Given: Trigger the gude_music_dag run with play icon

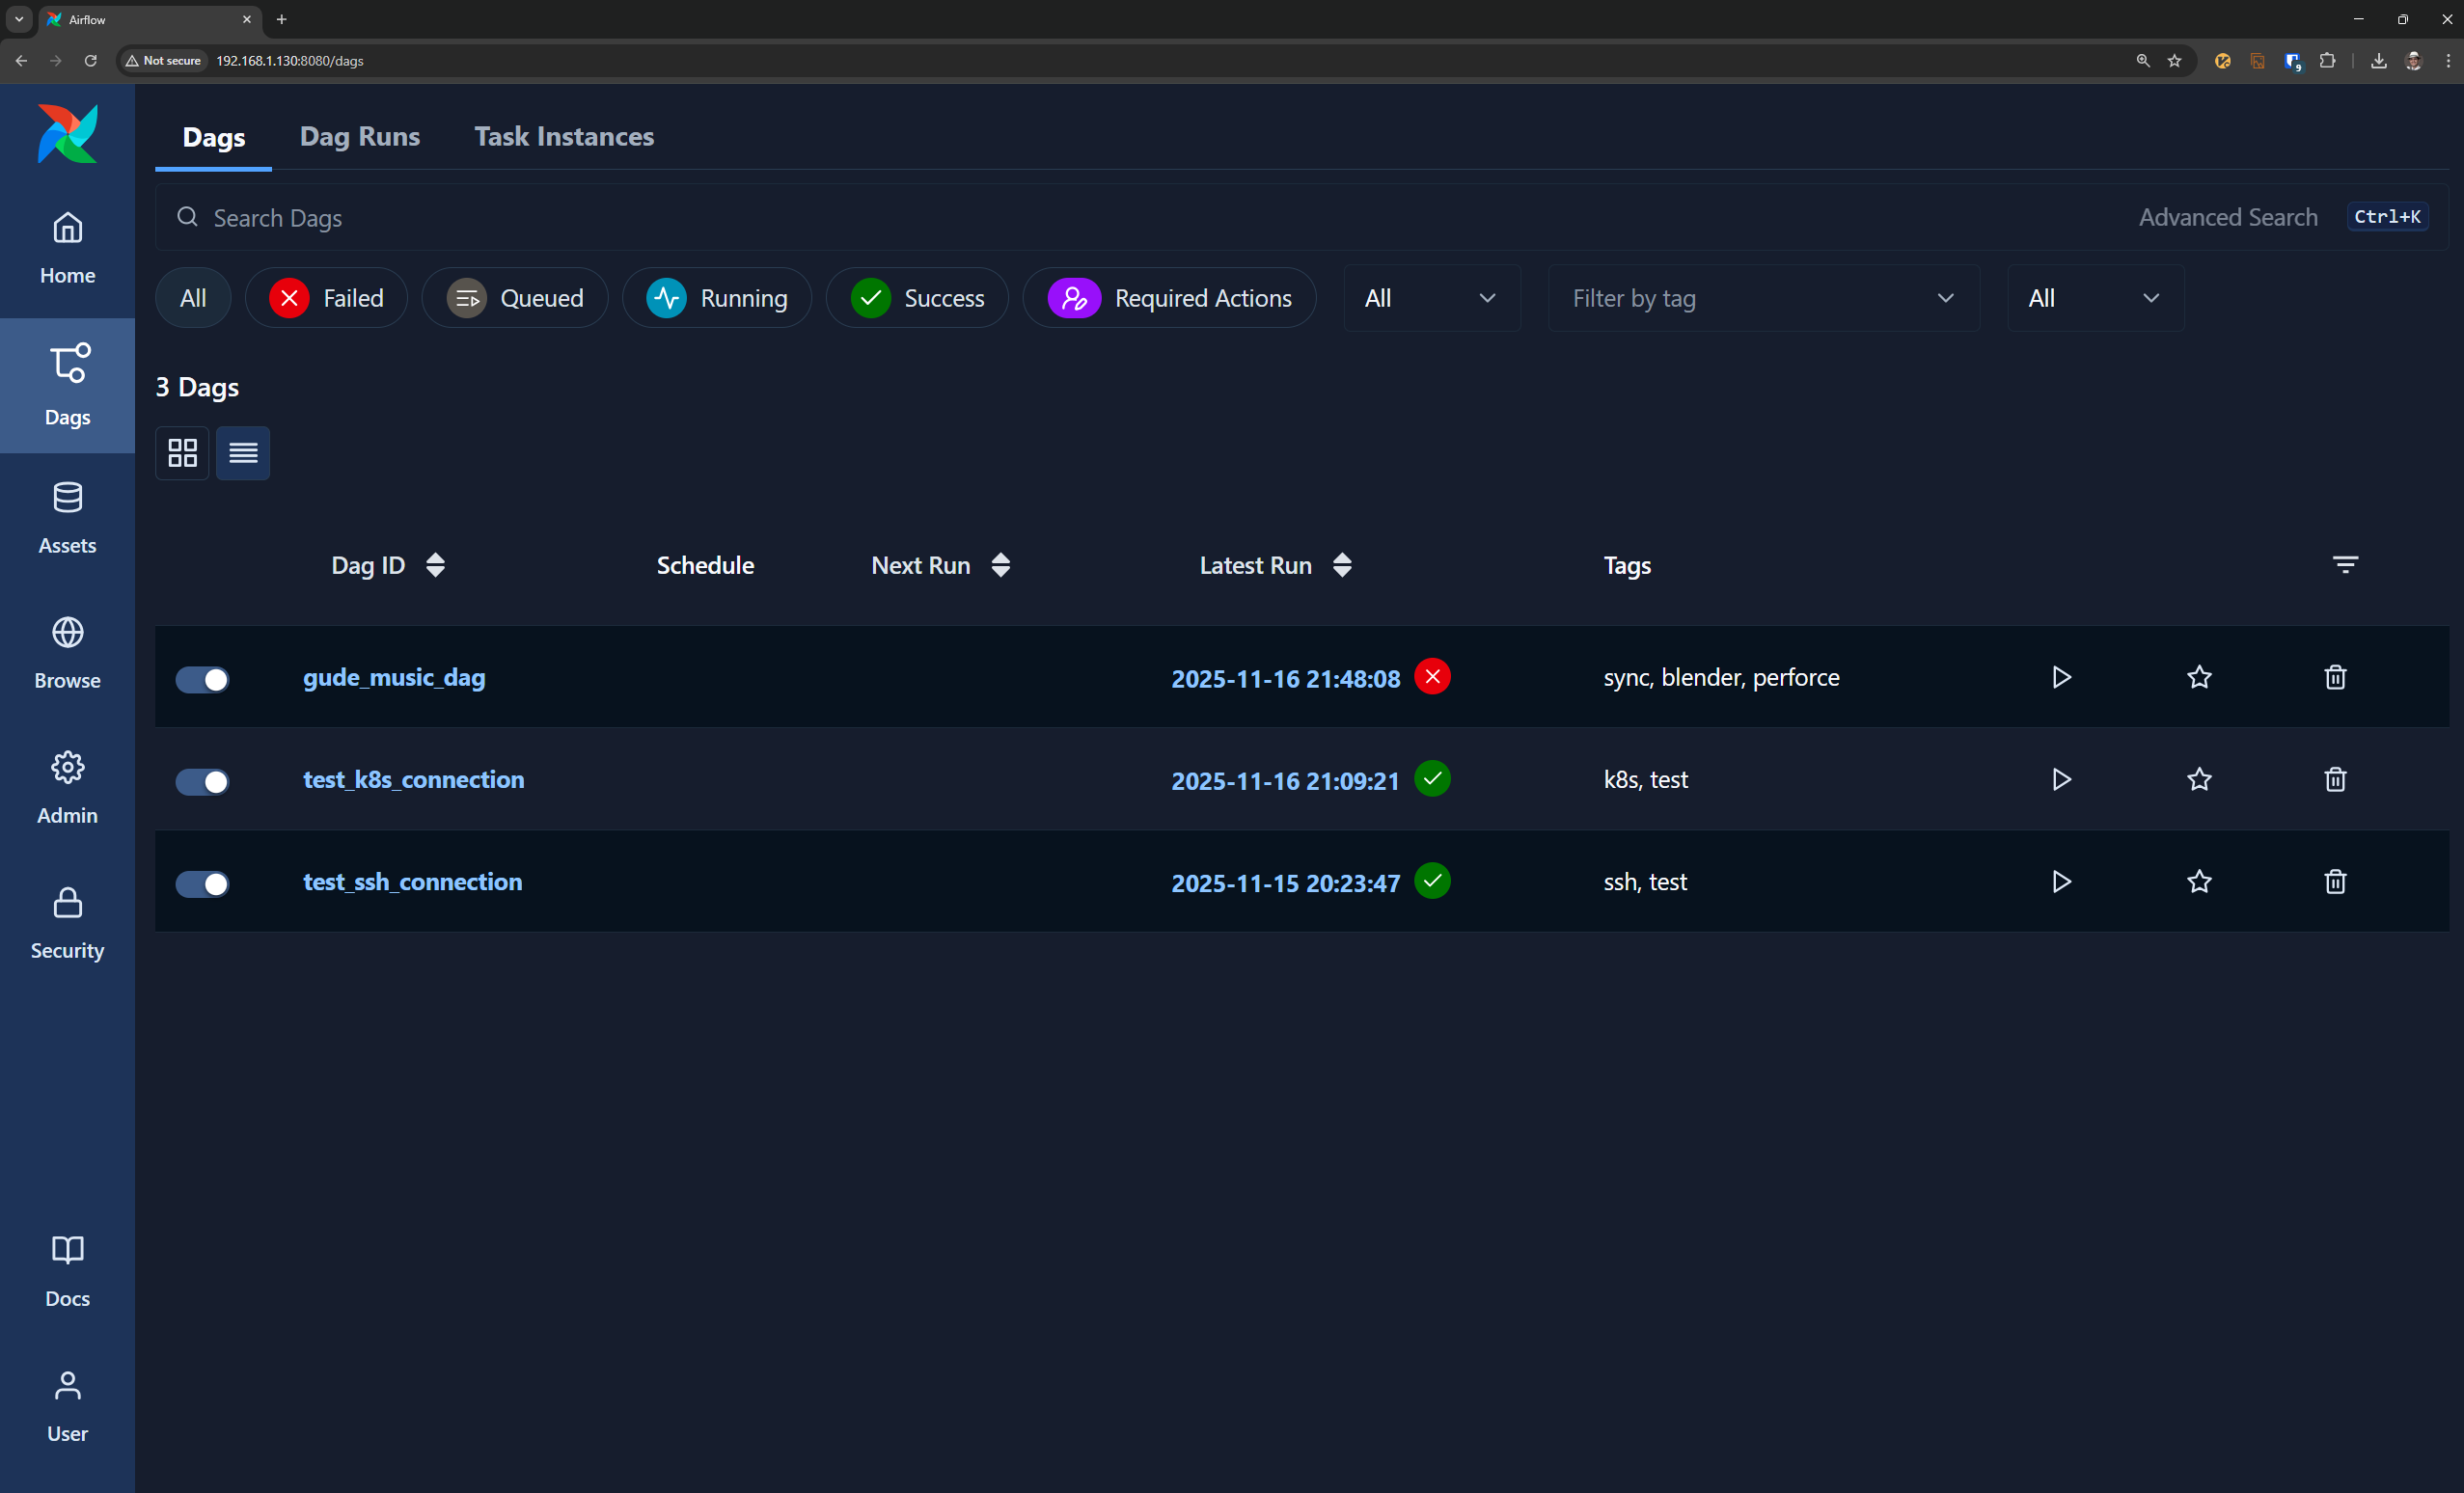Looking at the screenshot, I should (2061, 677).
